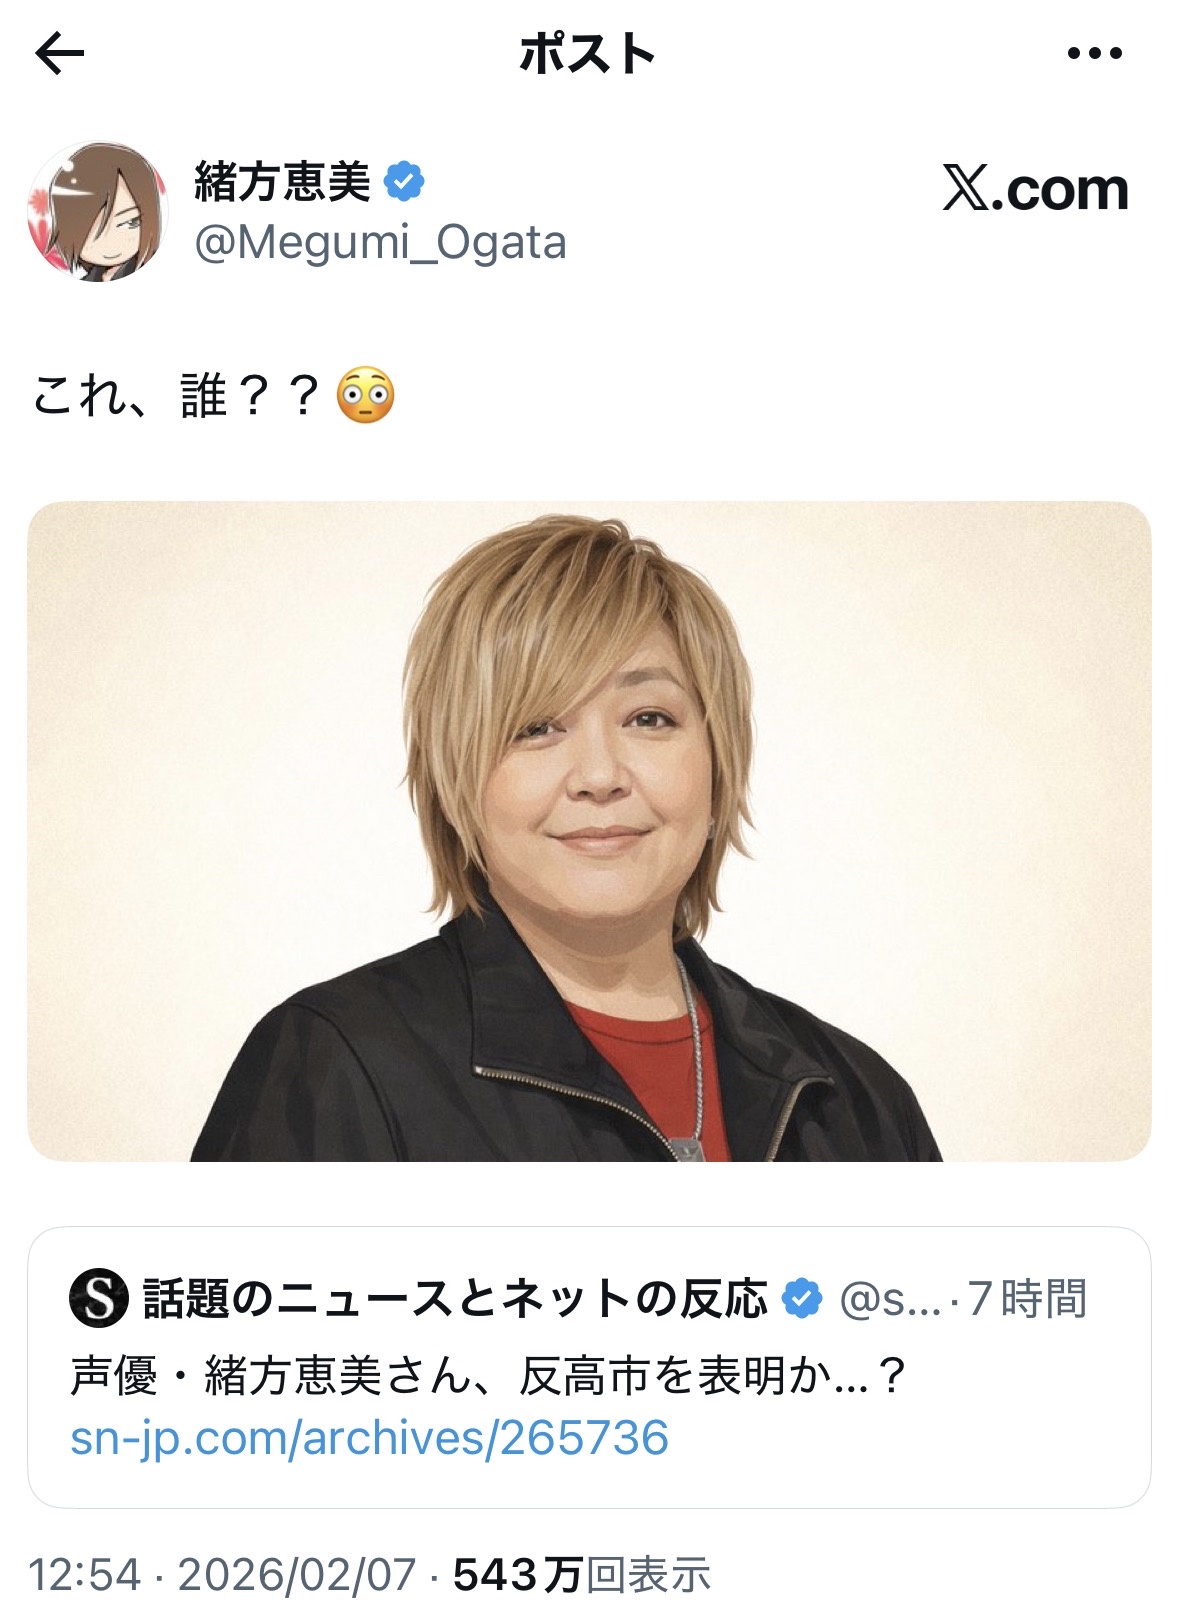Go back using the left arrow
Image resolution: width=1179 pixels, height=1603 pixels.
[x=59, y=54]
